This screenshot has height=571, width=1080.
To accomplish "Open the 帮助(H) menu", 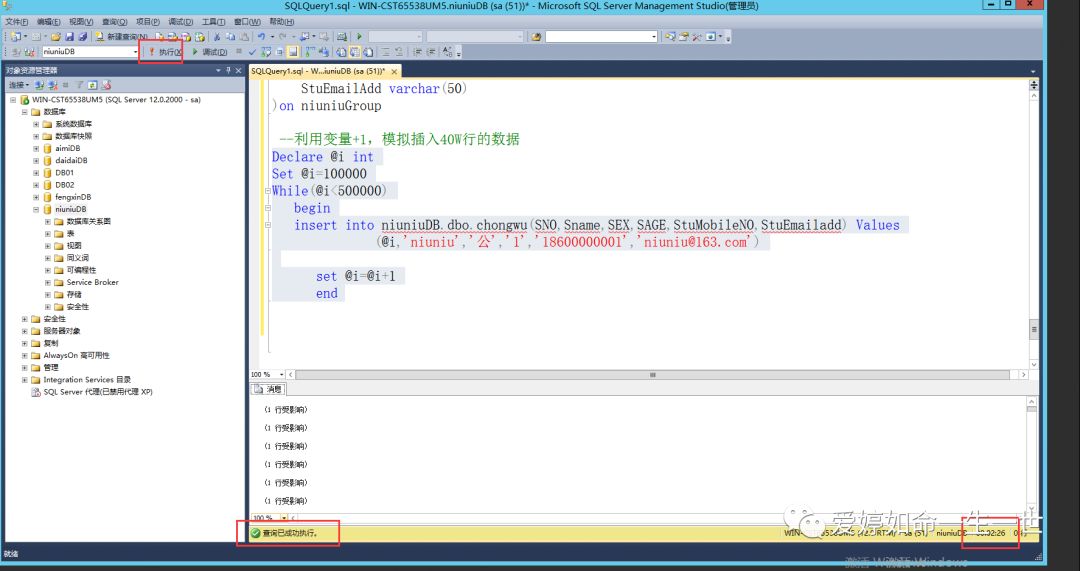I will (281, 21).
